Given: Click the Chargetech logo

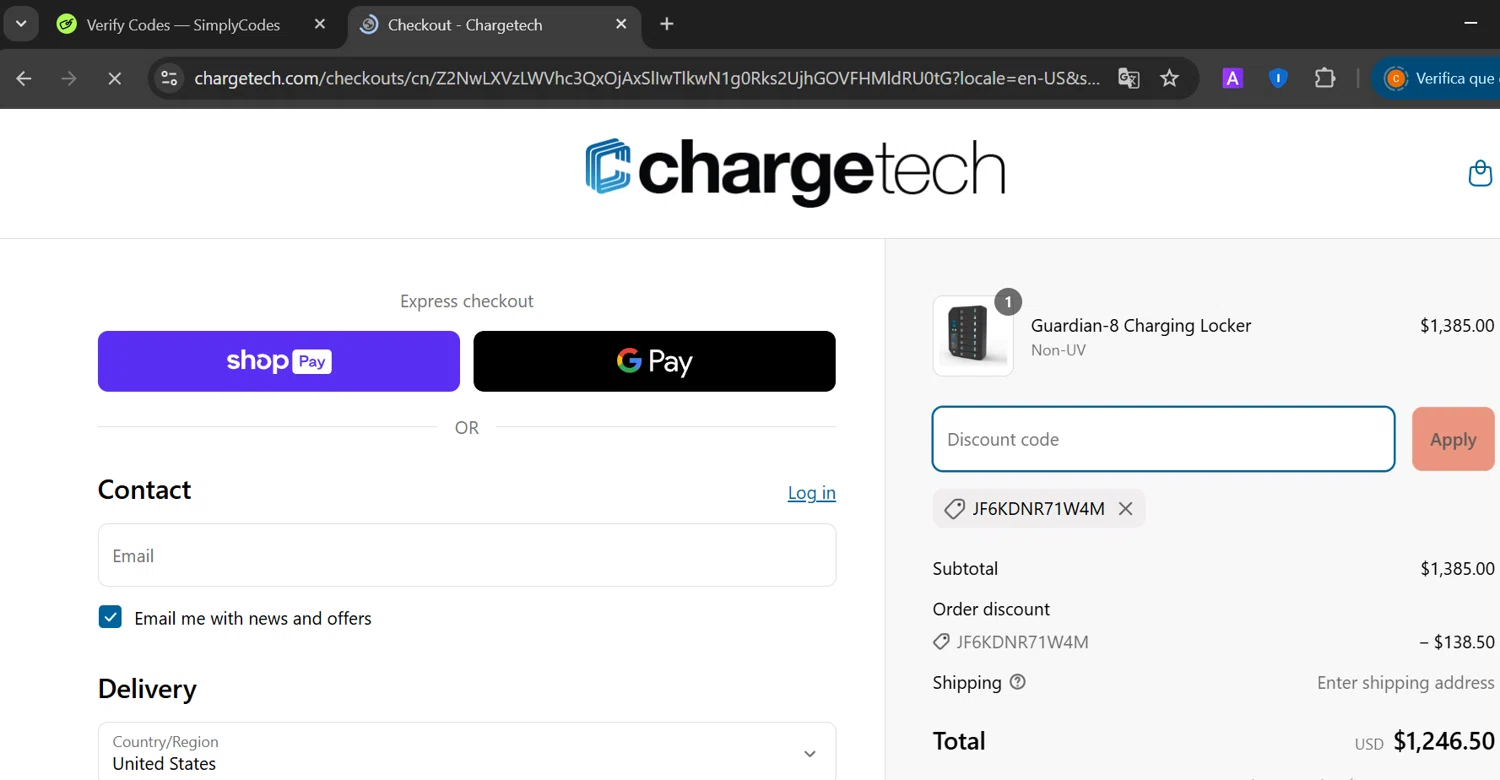Looking at the screenshot, I should (795, 172).
